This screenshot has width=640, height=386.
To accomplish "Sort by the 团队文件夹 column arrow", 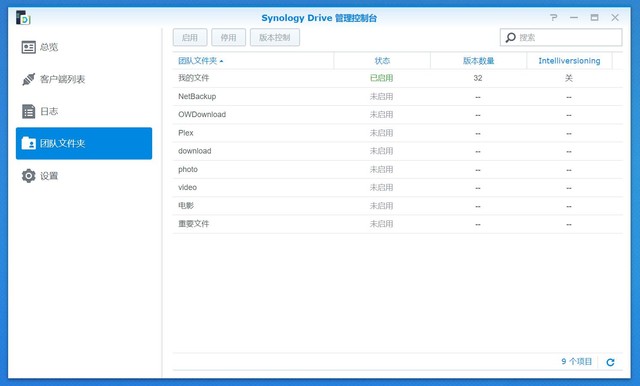I will point(221,61).
